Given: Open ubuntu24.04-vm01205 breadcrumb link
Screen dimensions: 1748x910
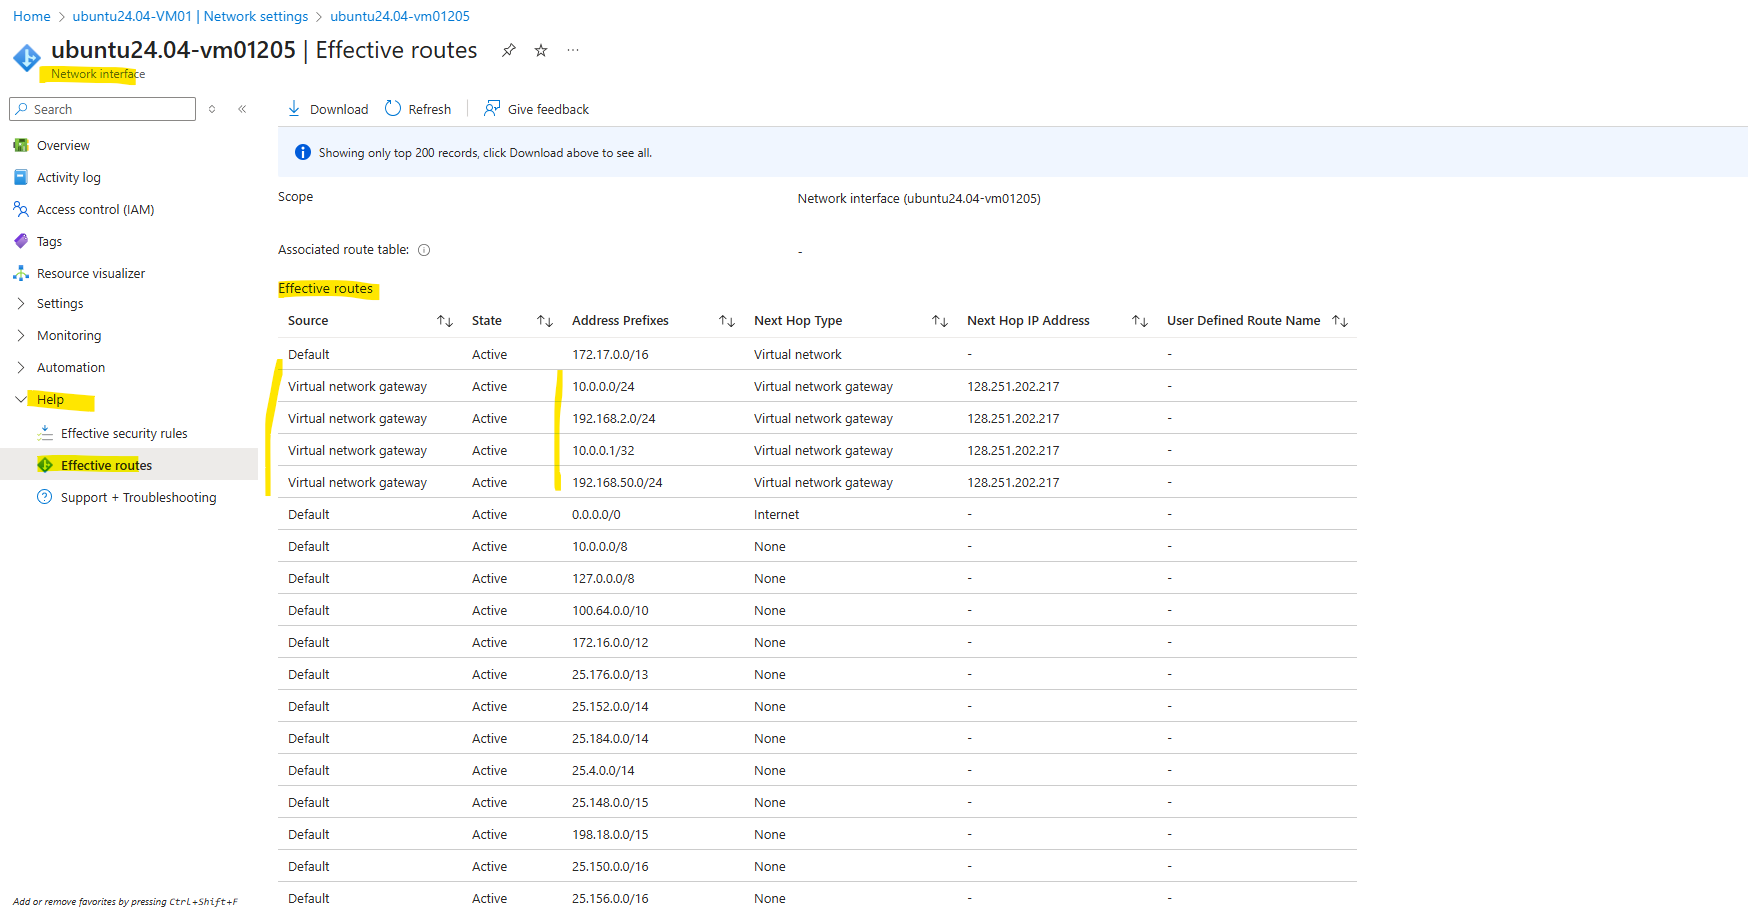Looking at the screenshot, I should (400, 16).
